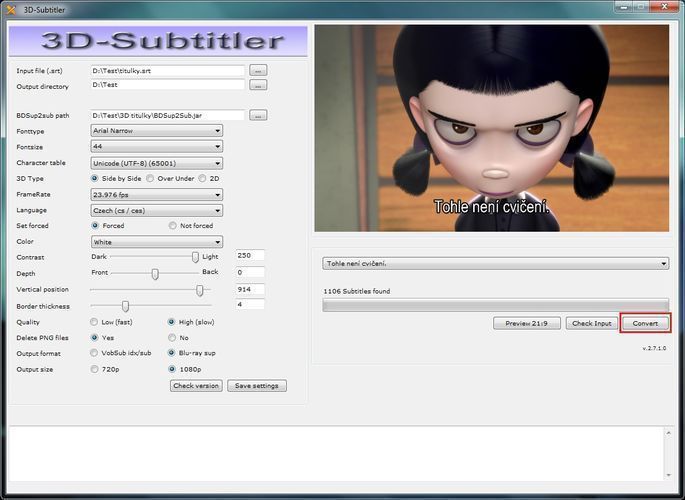Click the BDSup2sub path text field
Viewport: 685px width, 500px height.
tap(167, 115)
